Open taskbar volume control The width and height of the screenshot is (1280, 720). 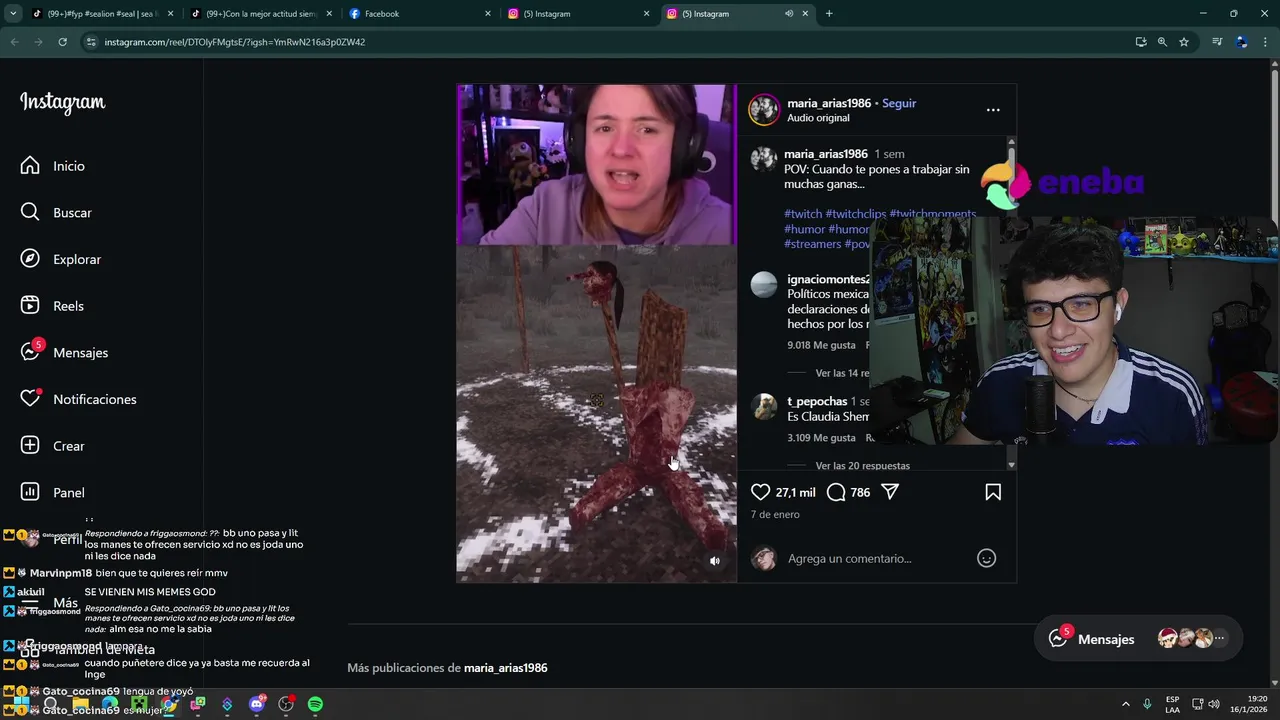(x=1214, y=704)
